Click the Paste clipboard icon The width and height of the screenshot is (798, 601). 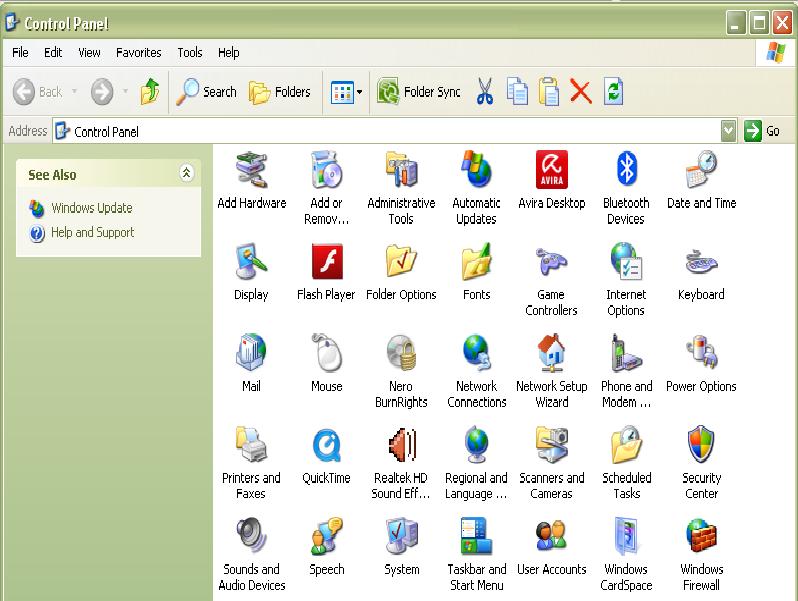549,92
